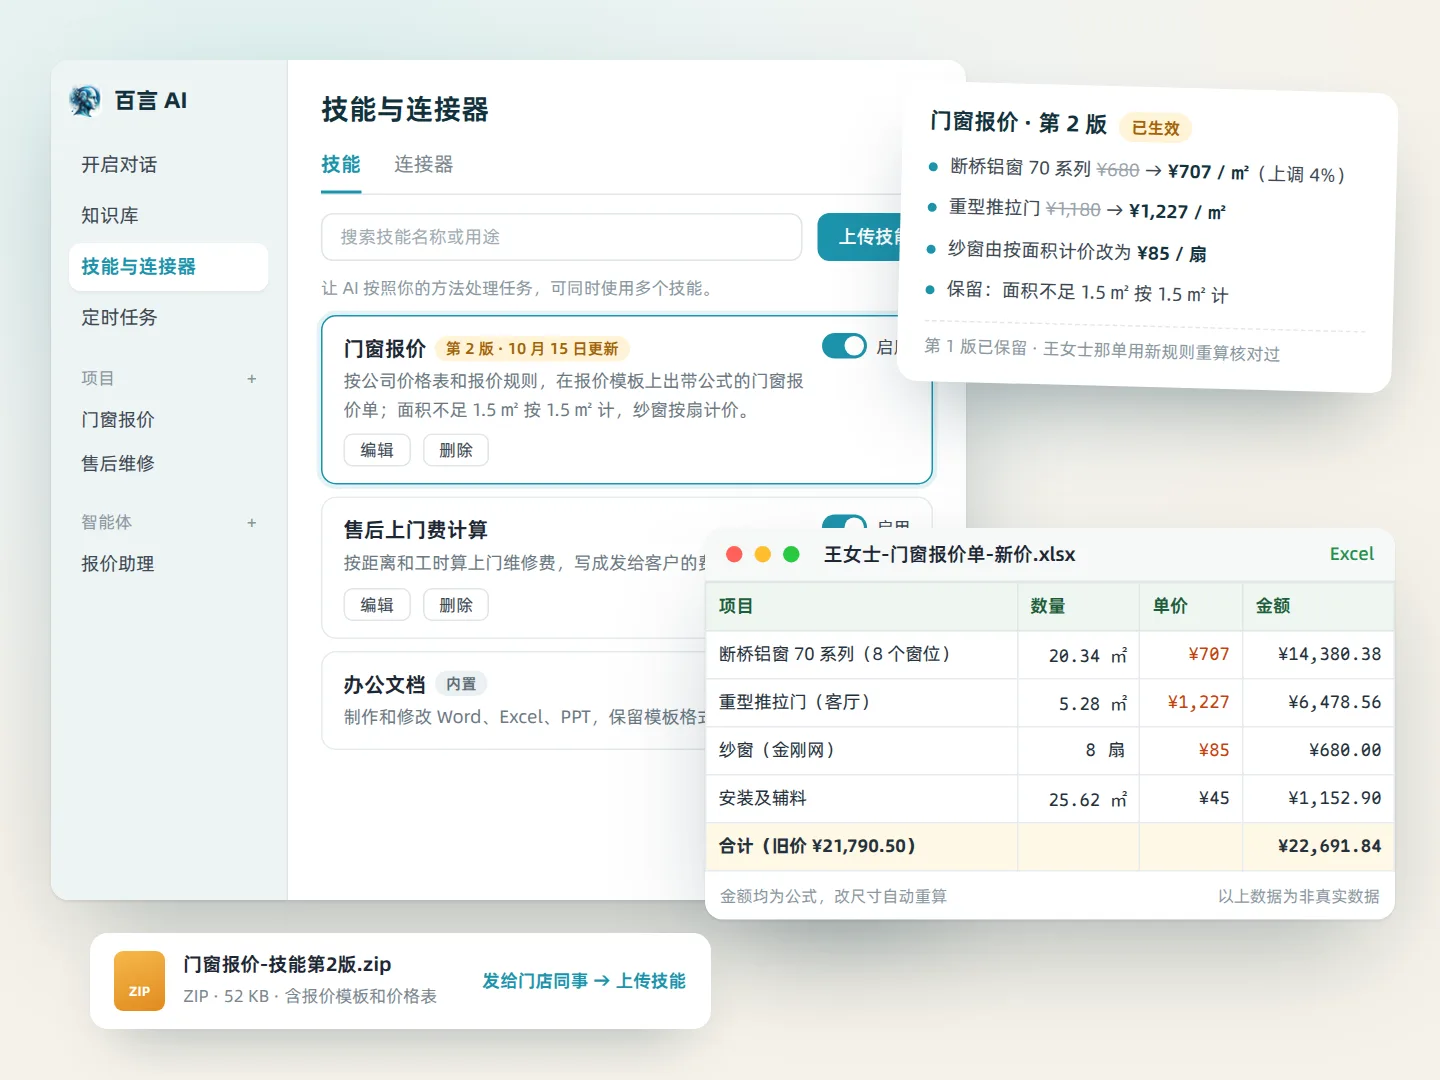
Task: Select 技能与连接器 in sidebar
Action: pos(168,267)
